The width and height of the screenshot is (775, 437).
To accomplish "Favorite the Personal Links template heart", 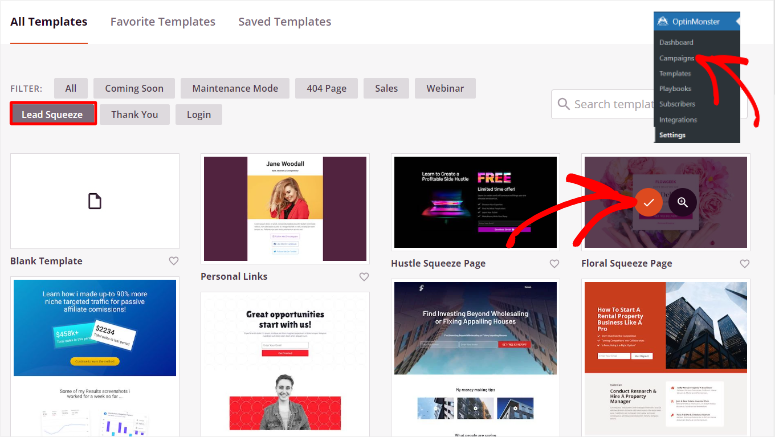I will (364, 277).
